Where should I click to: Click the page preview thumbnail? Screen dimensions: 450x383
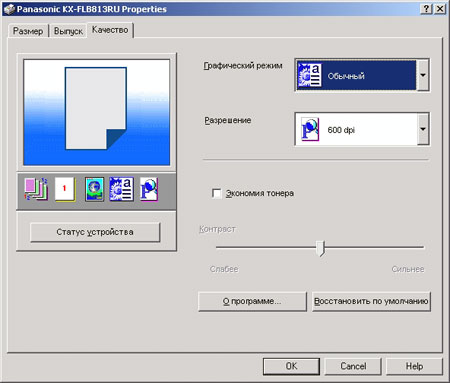point(96,108)
